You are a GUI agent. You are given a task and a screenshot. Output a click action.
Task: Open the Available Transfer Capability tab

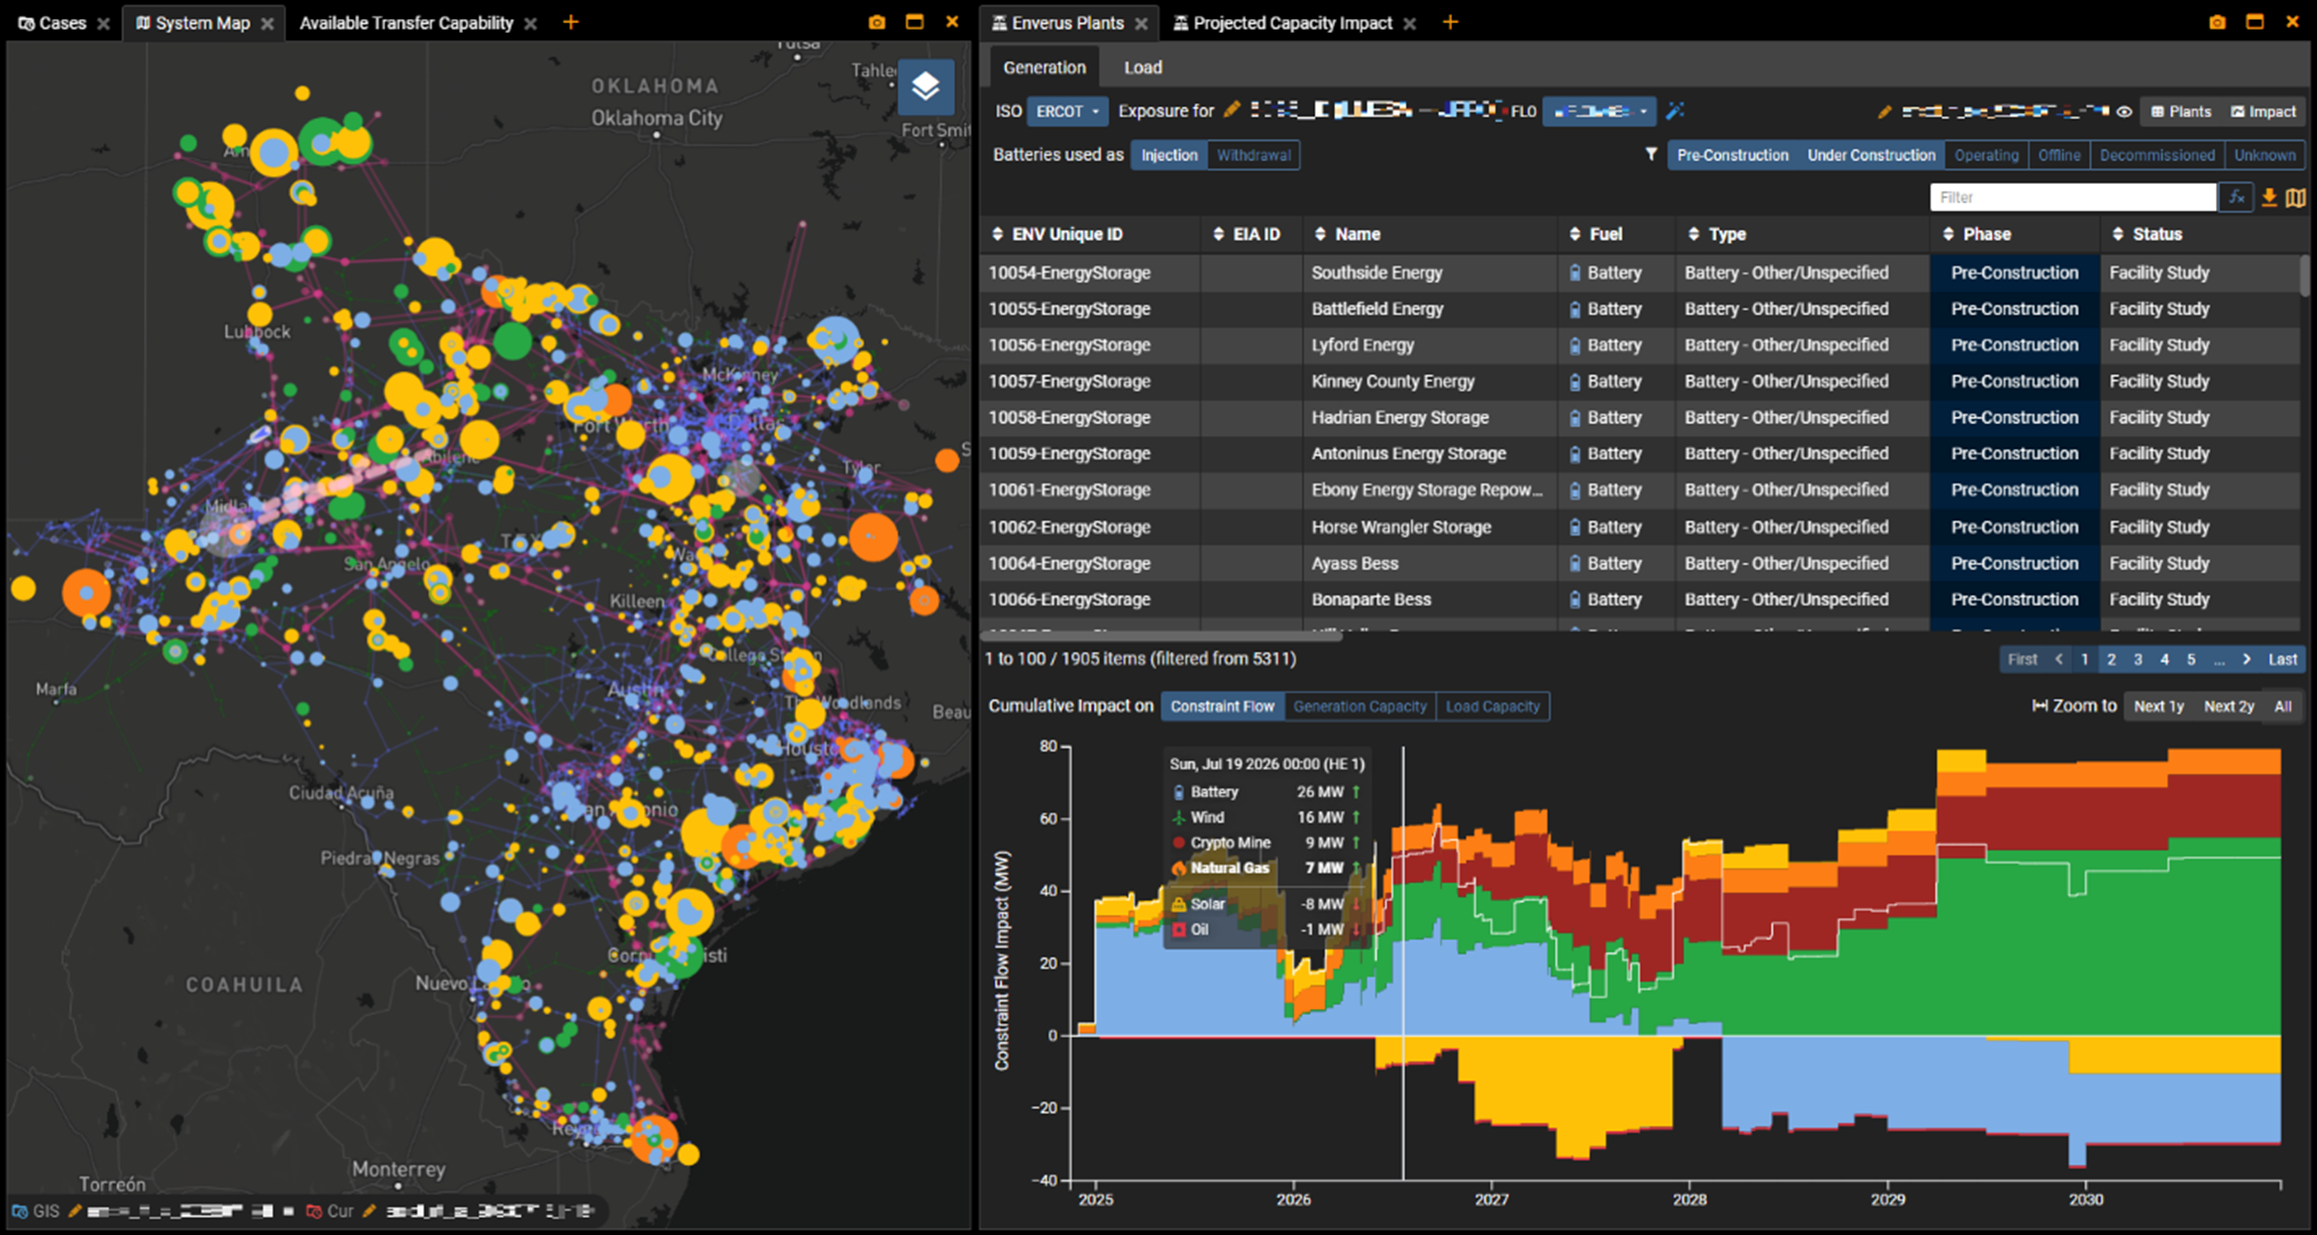(406, 23)
